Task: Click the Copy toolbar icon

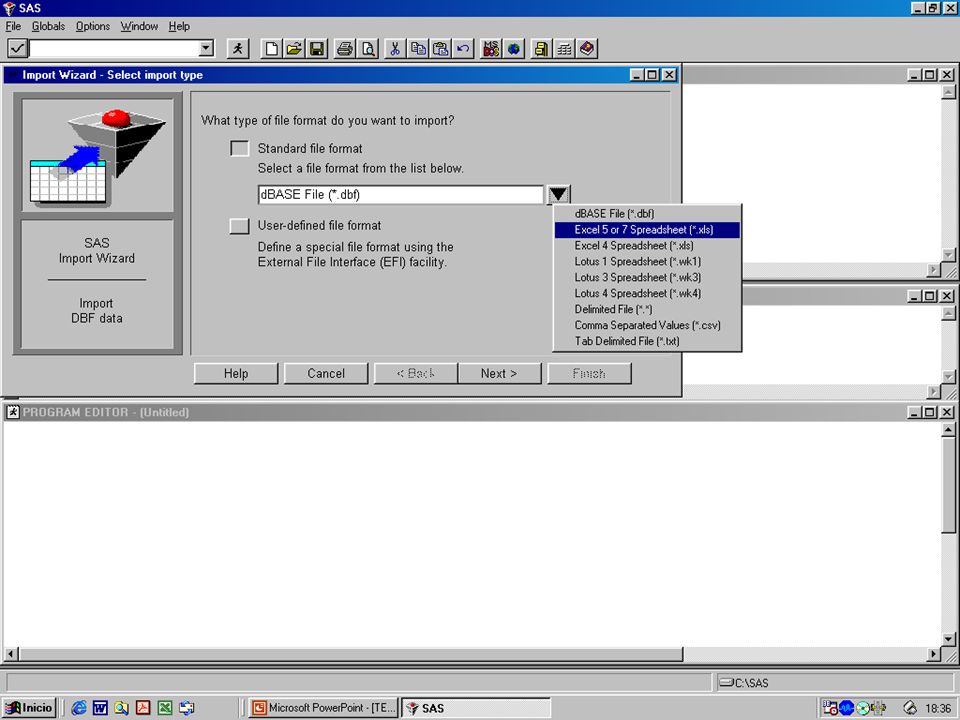Action: point(418,48)
